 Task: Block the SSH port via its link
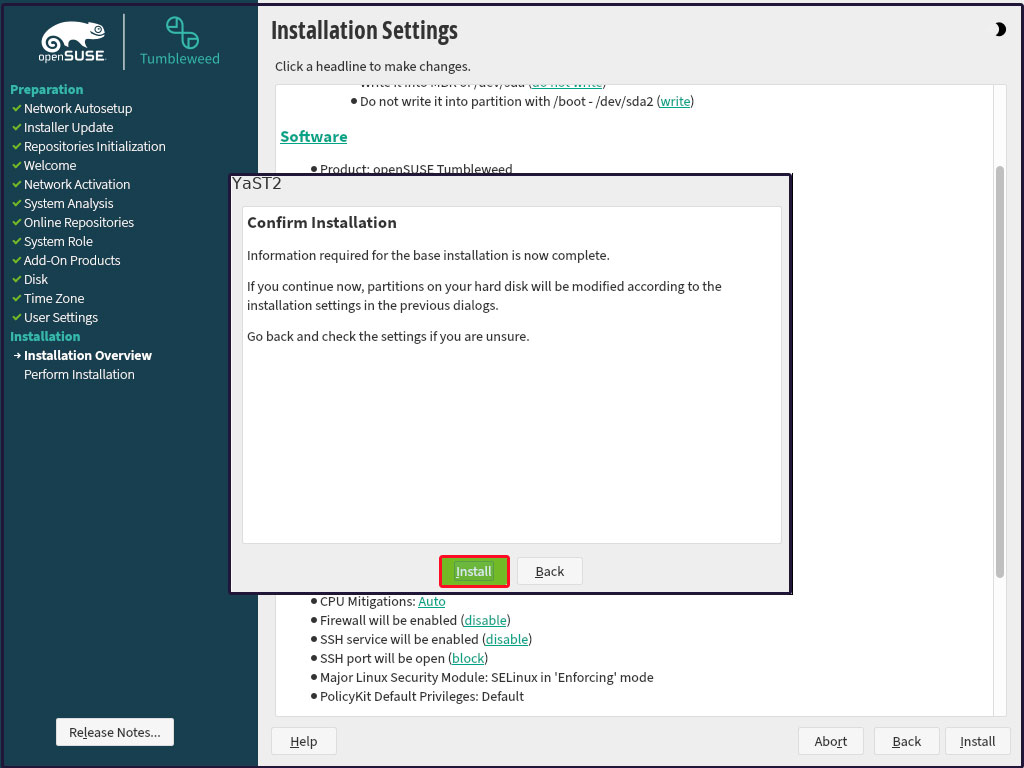pos(468,658)
